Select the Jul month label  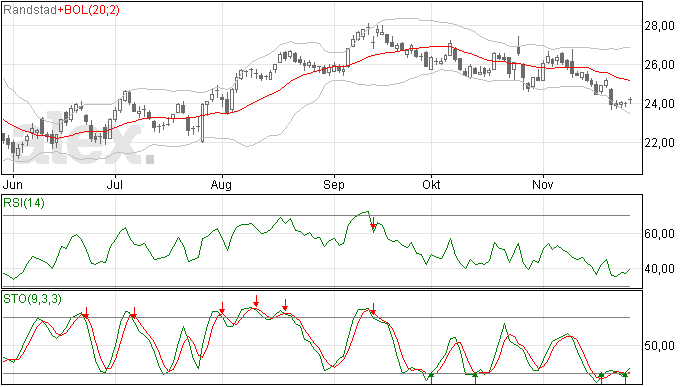pyautogui.click(x=114, y=184)
